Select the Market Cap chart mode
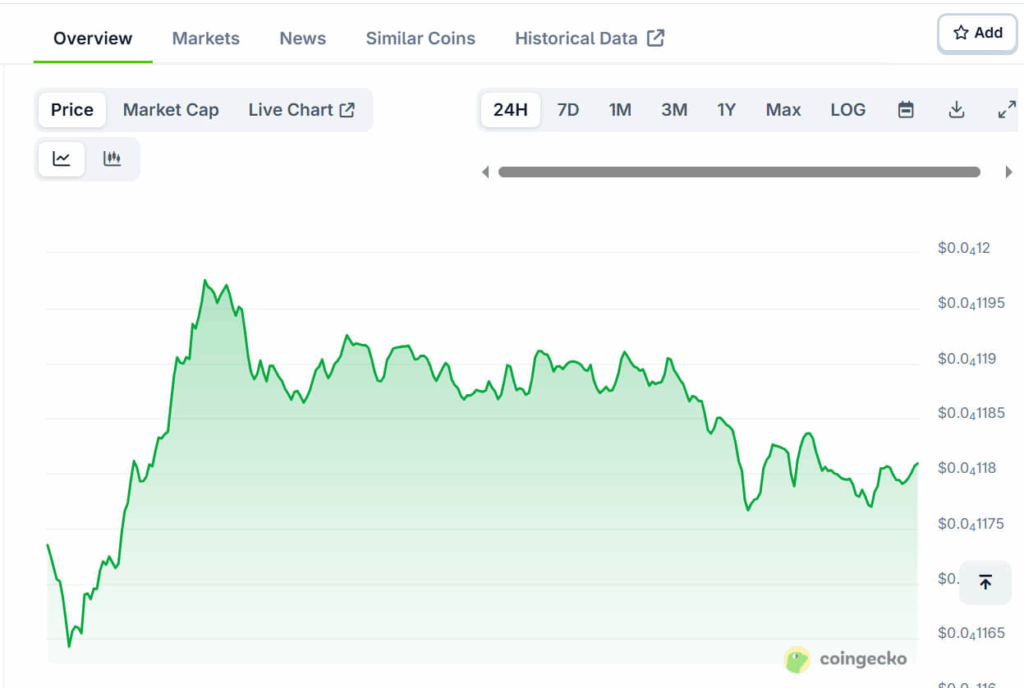The image size is (1024, 688). click(x=170, y=110)
